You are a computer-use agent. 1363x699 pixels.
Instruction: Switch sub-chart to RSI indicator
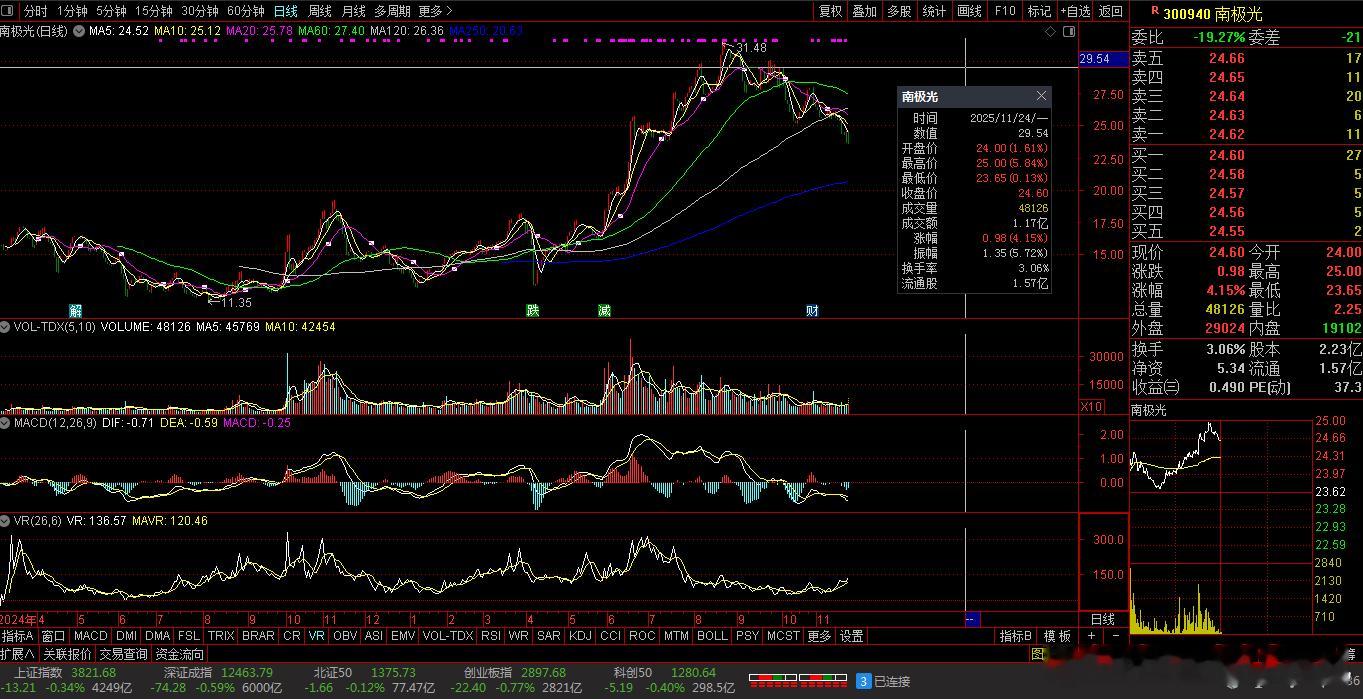point(491,636)
